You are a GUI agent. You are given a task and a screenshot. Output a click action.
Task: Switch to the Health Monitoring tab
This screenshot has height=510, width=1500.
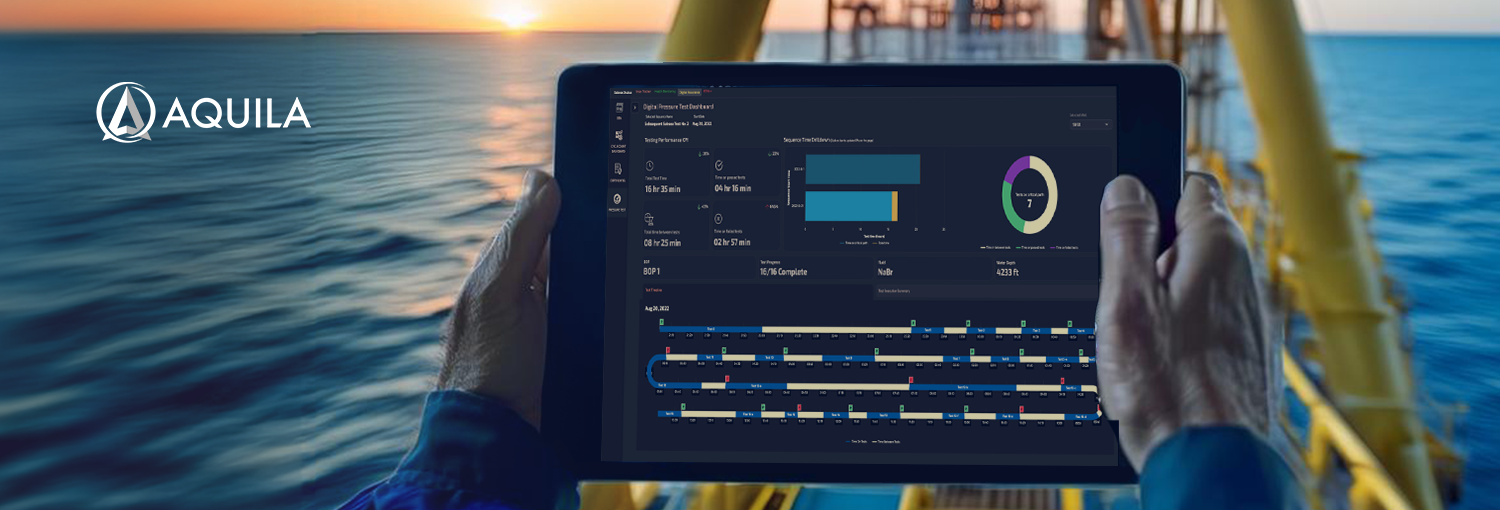(x=665, y=92)
